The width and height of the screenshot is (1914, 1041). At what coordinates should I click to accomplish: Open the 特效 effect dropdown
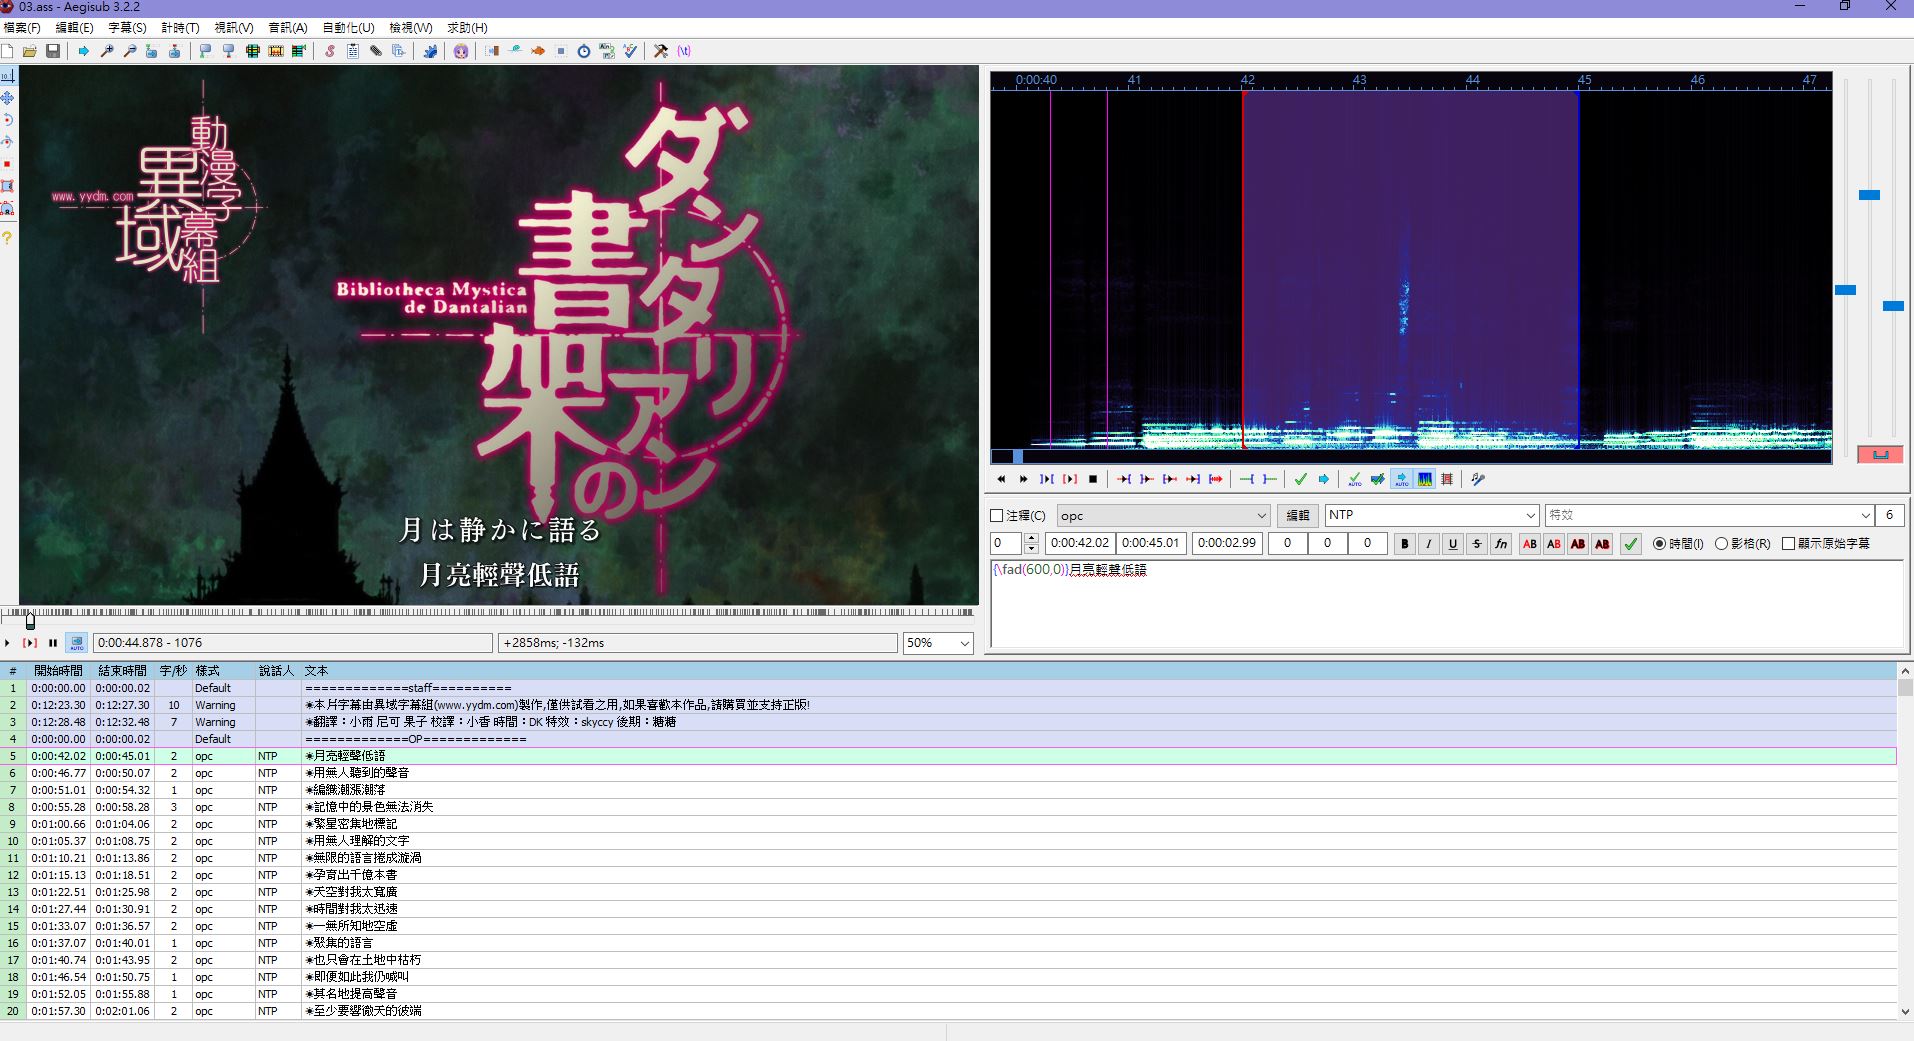tap(1865, 515)
